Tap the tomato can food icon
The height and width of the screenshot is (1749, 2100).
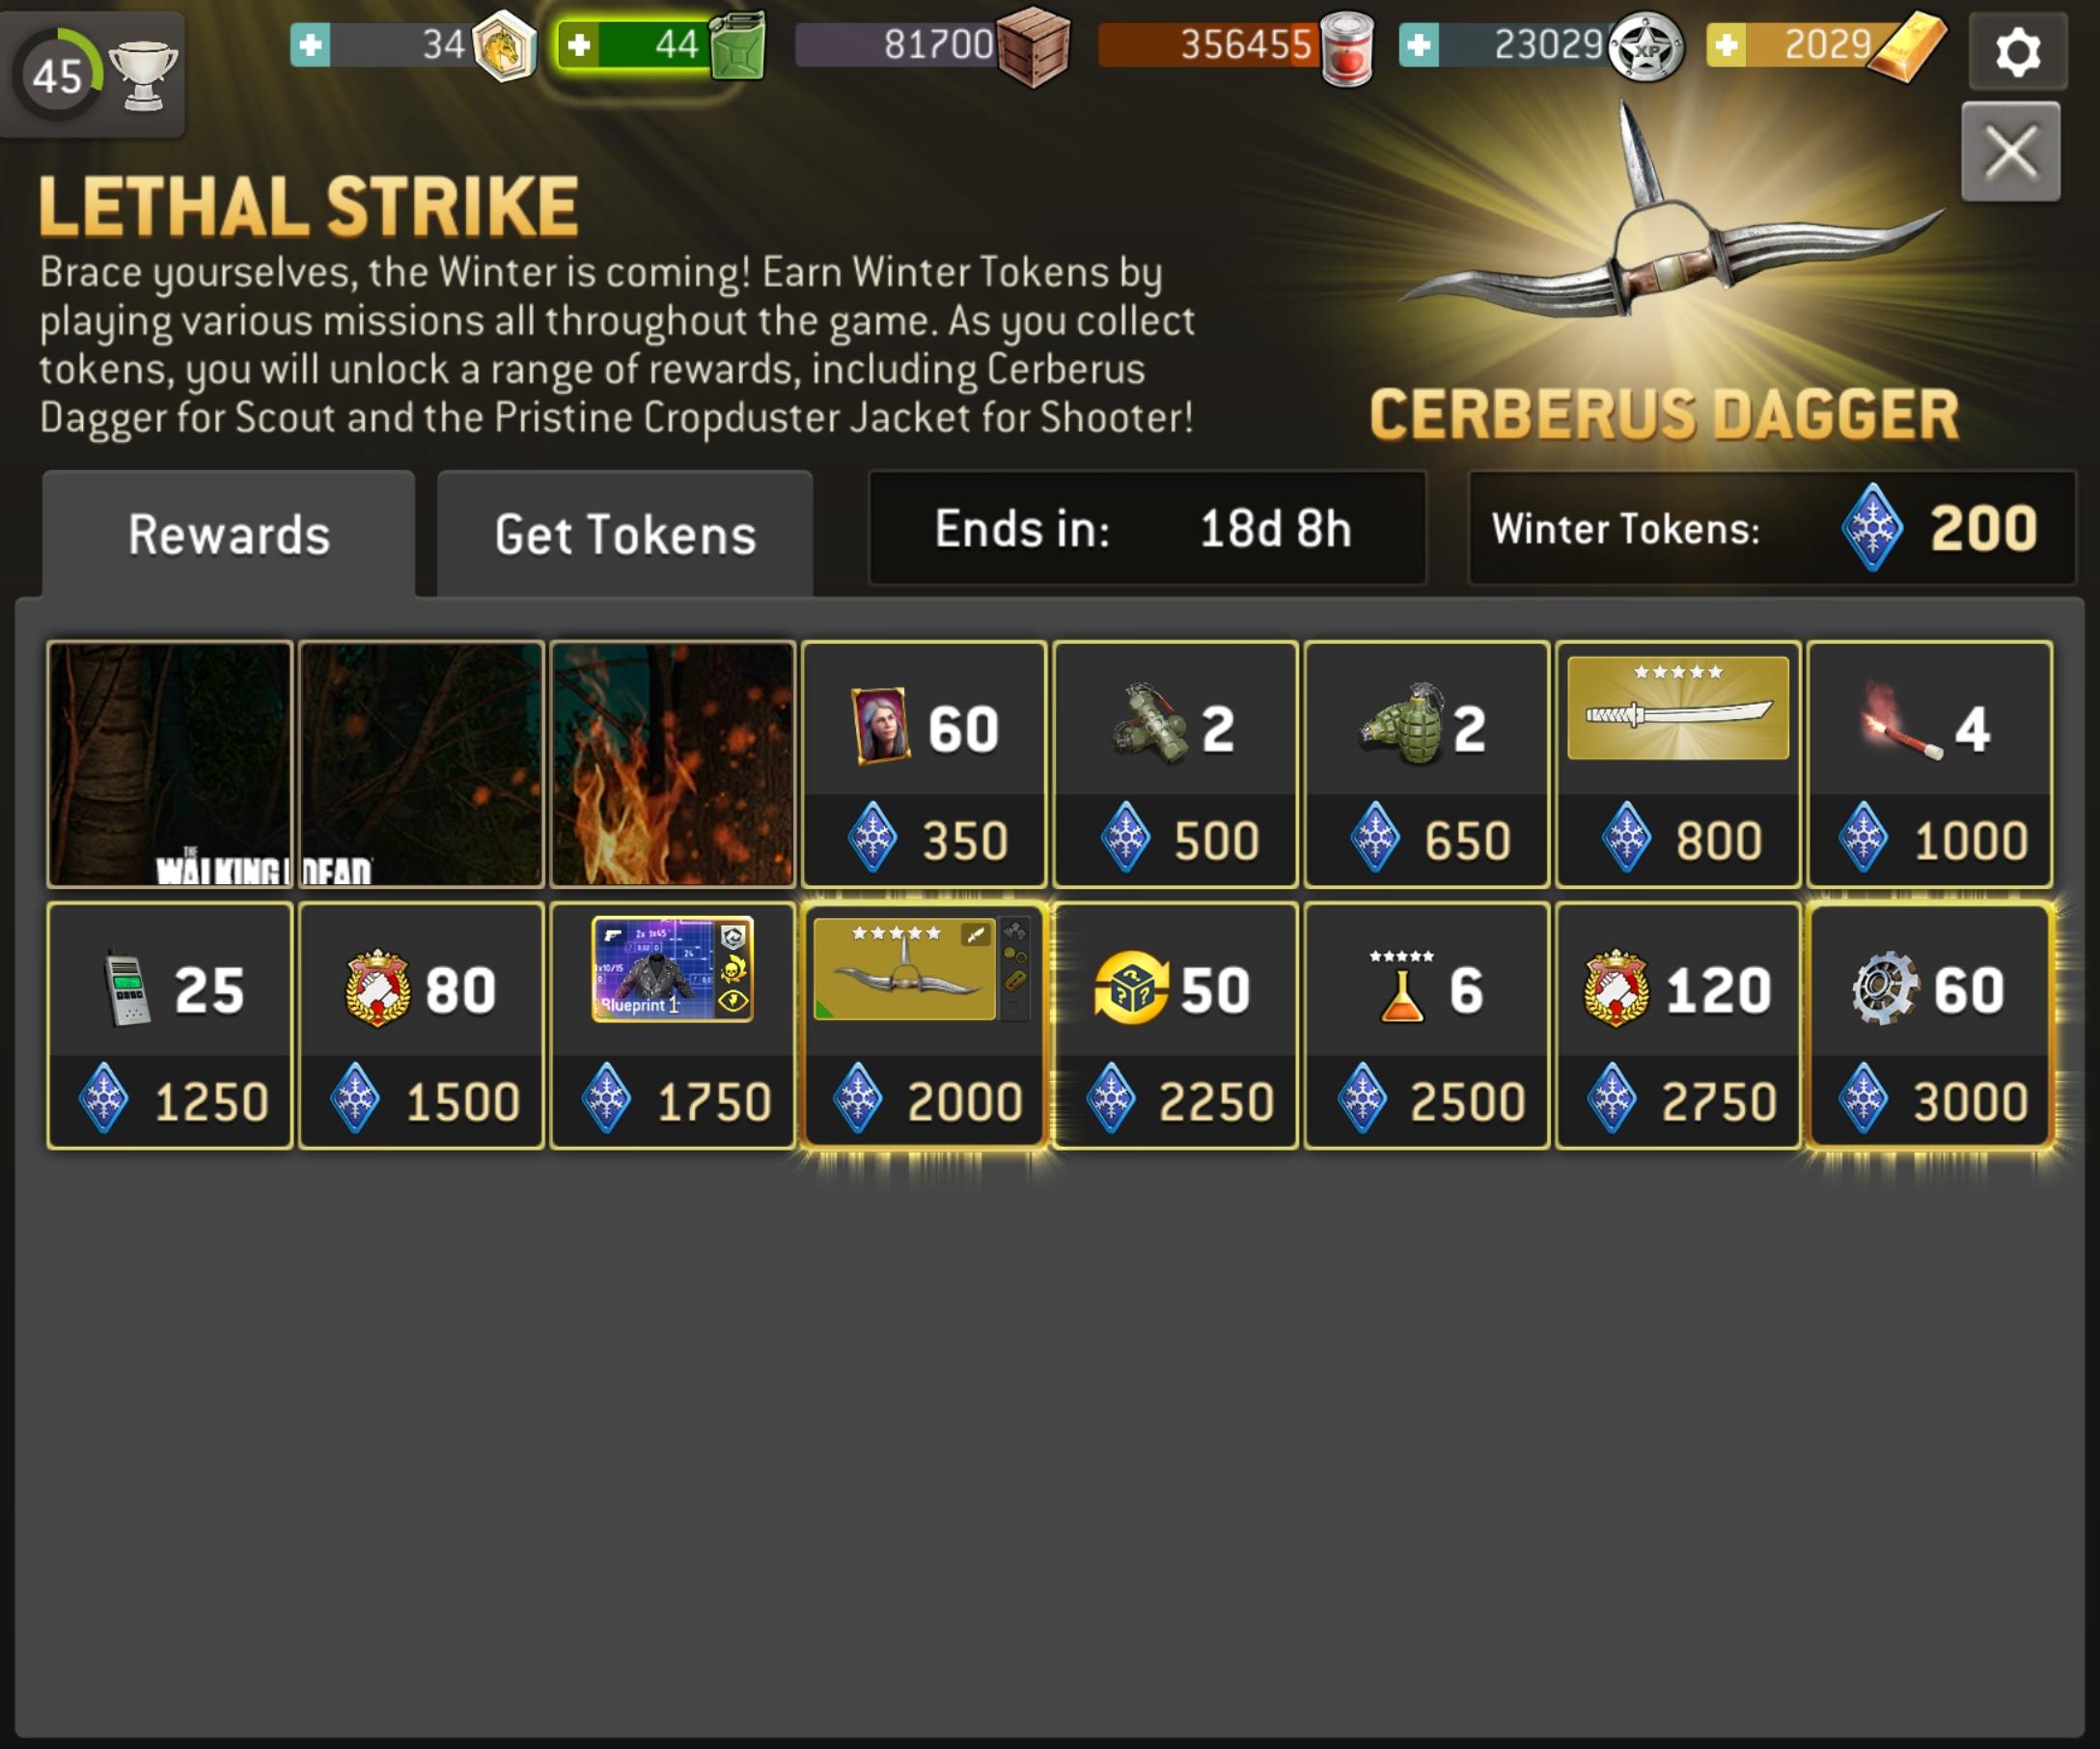coord(1346,48)
